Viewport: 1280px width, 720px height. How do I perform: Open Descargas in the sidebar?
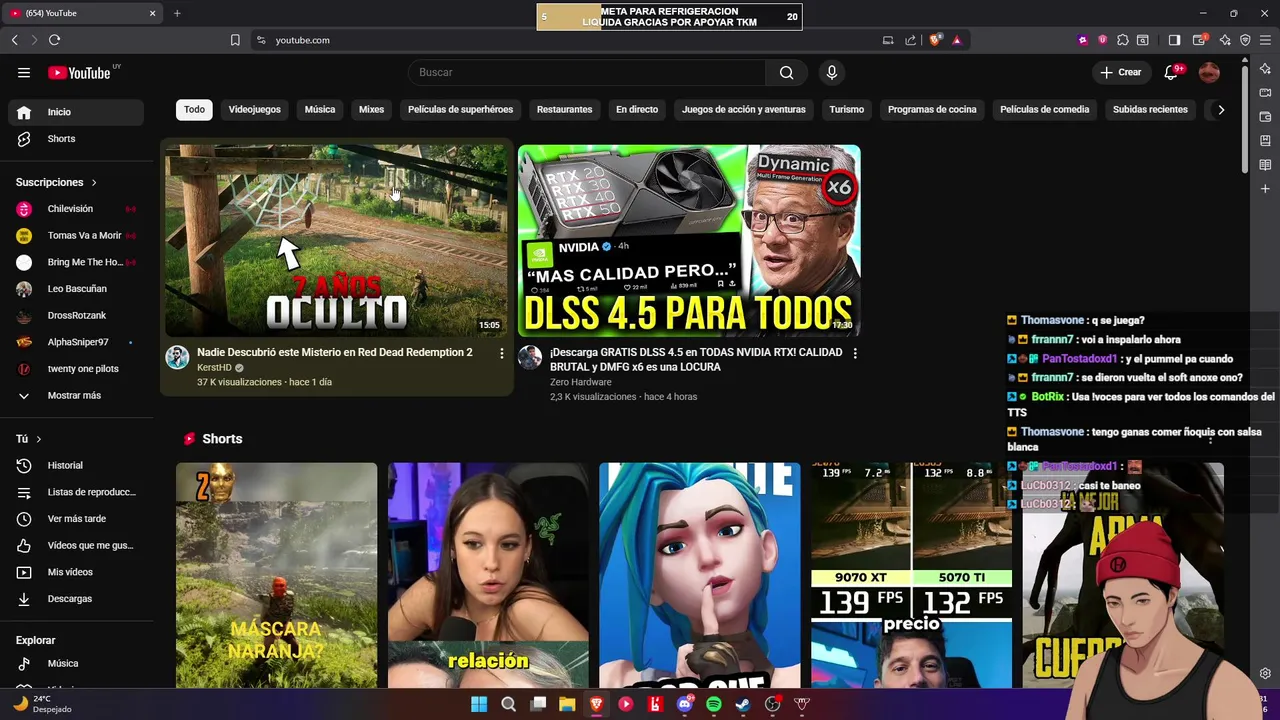pyautogui.click(x=76, y=599)
